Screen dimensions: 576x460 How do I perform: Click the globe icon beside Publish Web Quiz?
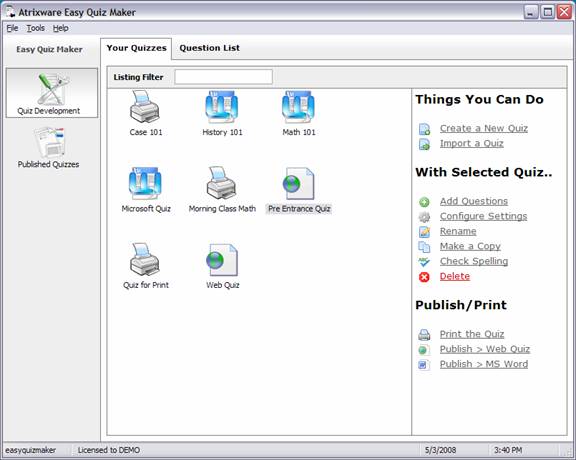424,350
